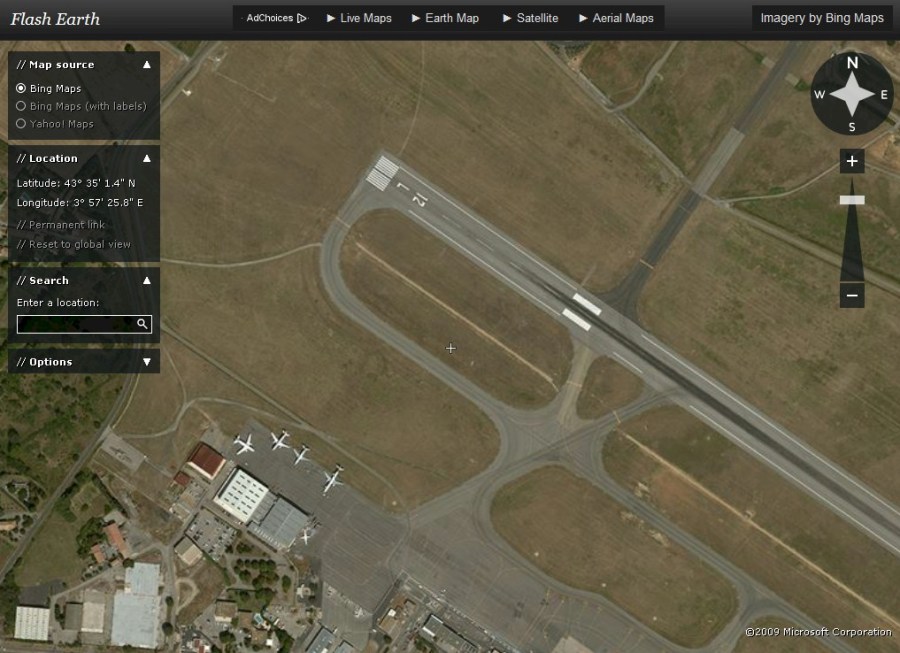900x653 pixels.
Task: Select Bing Maps (with labels) option
Action: 21,106
